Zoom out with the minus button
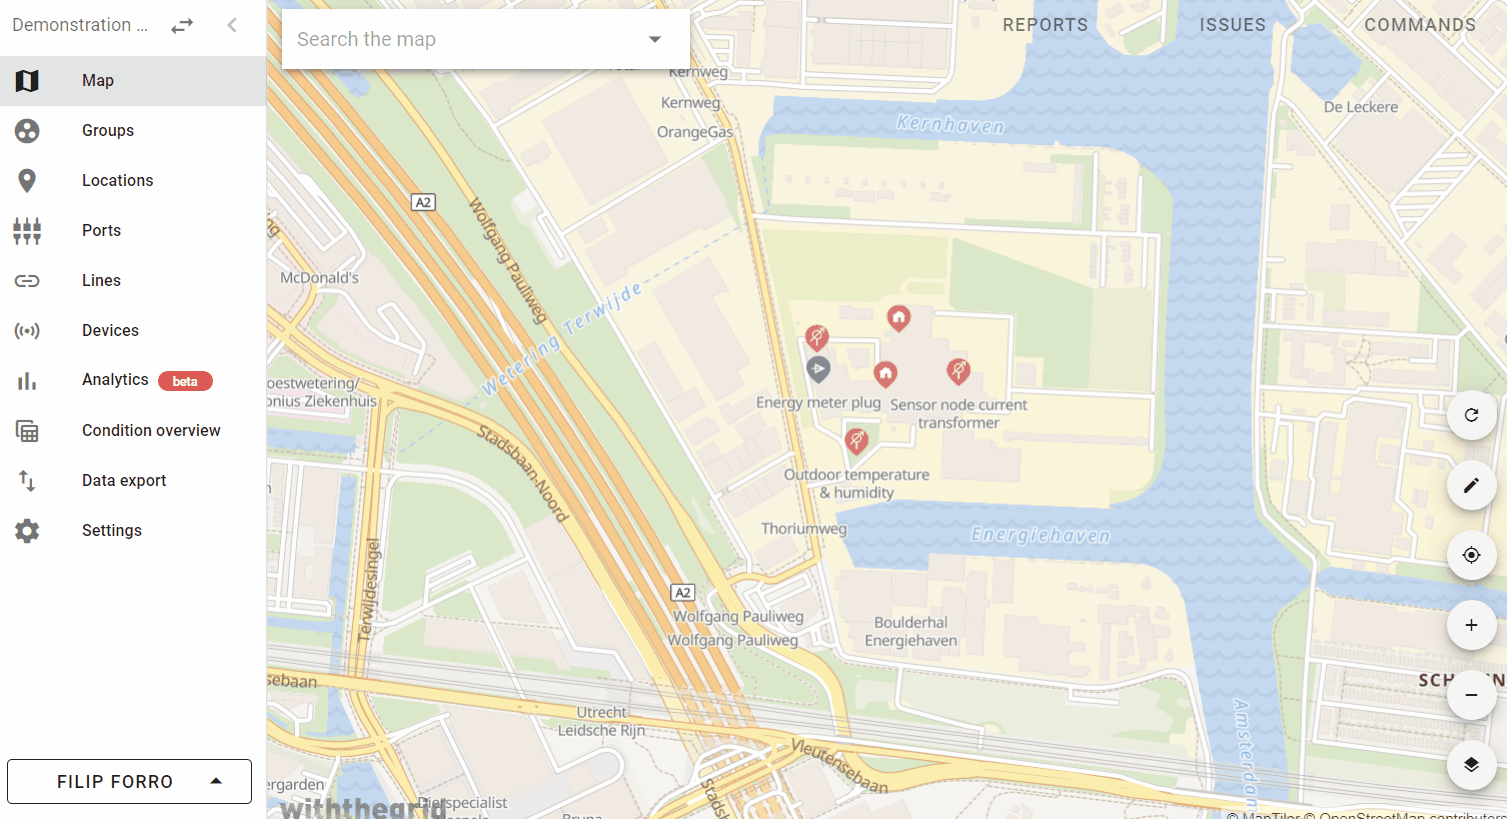Viewport: 1507px width, 819px height. [x=1471, y=695]
